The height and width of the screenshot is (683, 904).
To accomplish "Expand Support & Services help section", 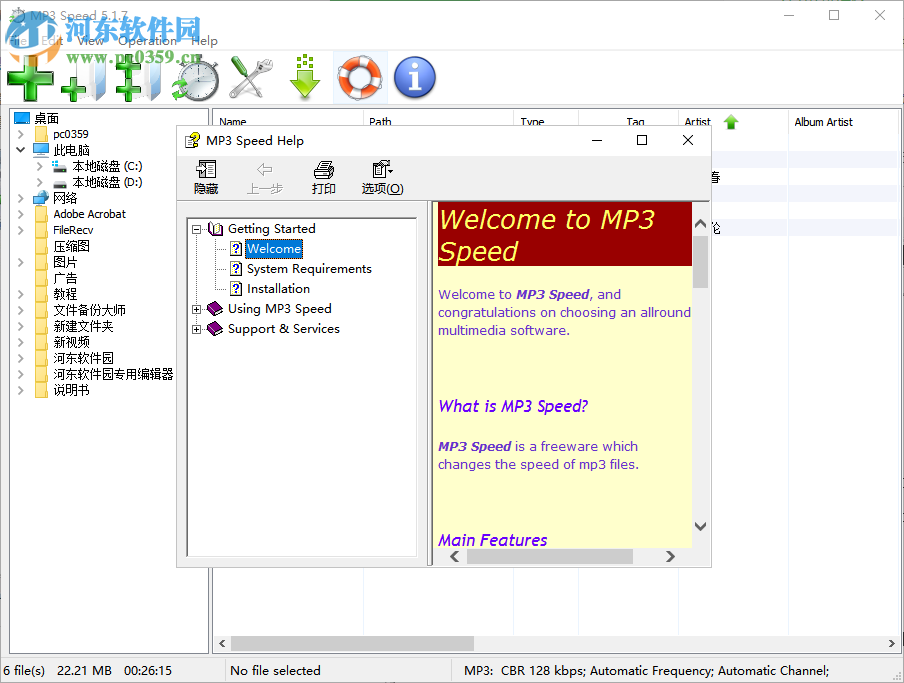I will 196,328.
